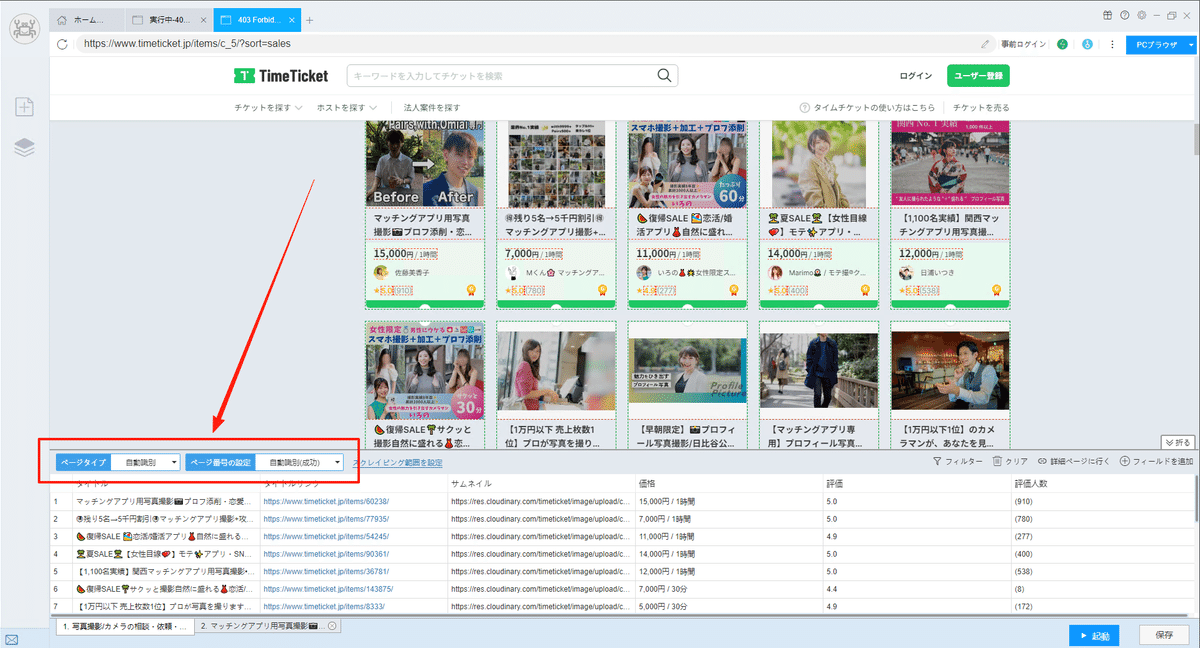Select bottom tab 写真撮影/カメラの相談・依頼
This screenshot has width=1200, height=648.
[x=124, y=626]
